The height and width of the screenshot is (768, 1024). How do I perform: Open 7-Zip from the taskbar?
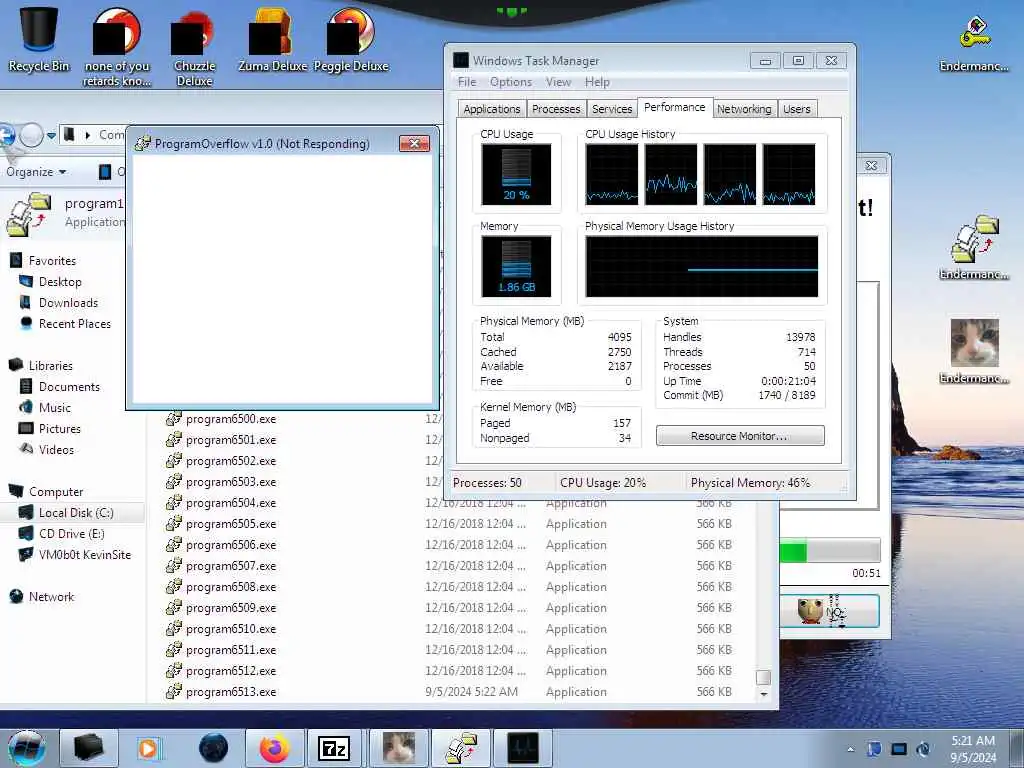(334, 748)
